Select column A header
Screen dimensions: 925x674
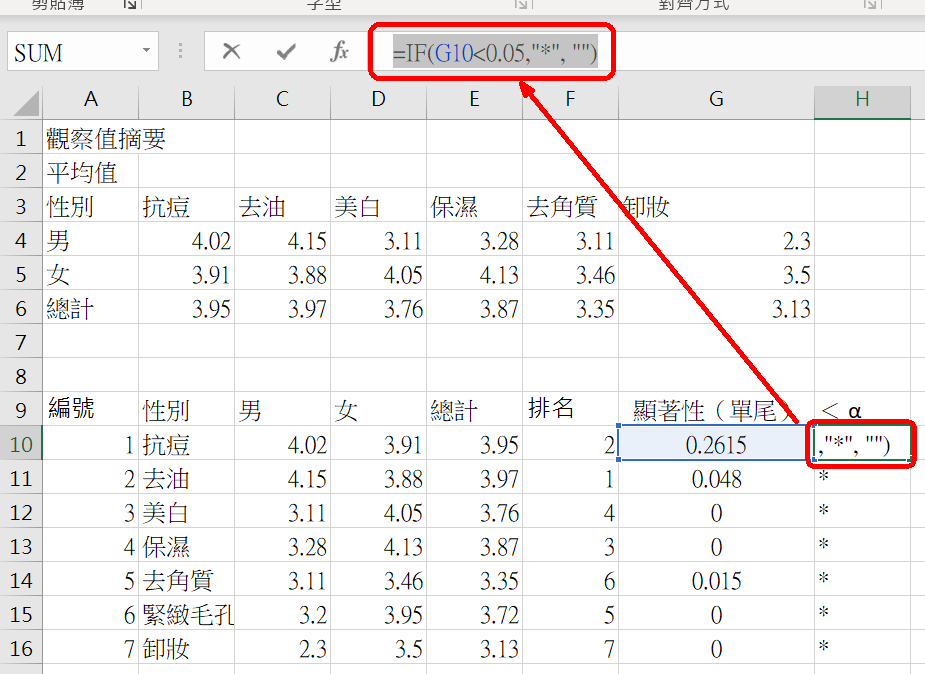[90, 99]
